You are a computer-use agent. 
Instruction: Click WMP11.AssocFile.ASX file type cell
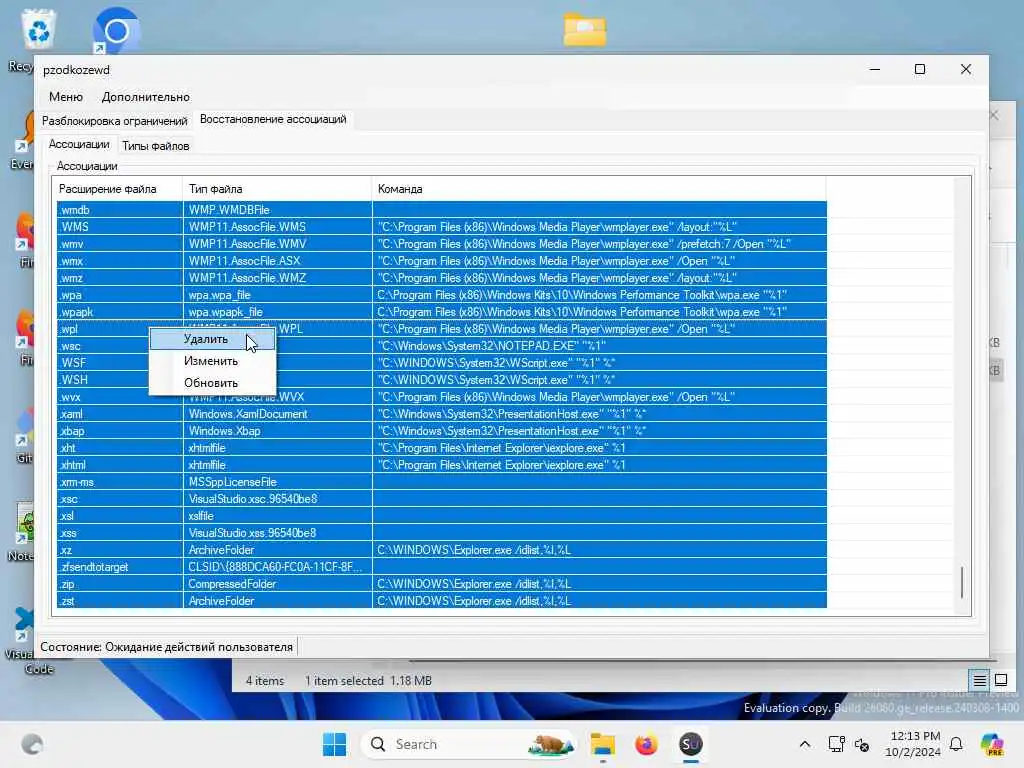277,261
